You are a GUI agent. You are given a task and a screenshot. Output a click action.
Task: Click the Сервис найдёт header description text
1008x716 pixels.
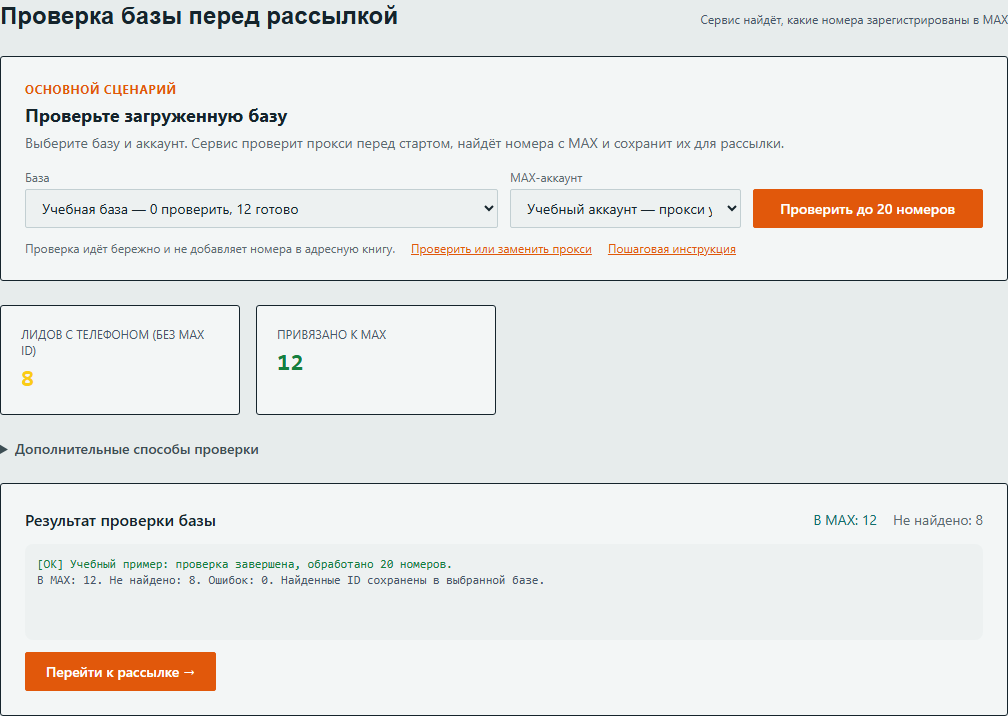pos(854,20)
